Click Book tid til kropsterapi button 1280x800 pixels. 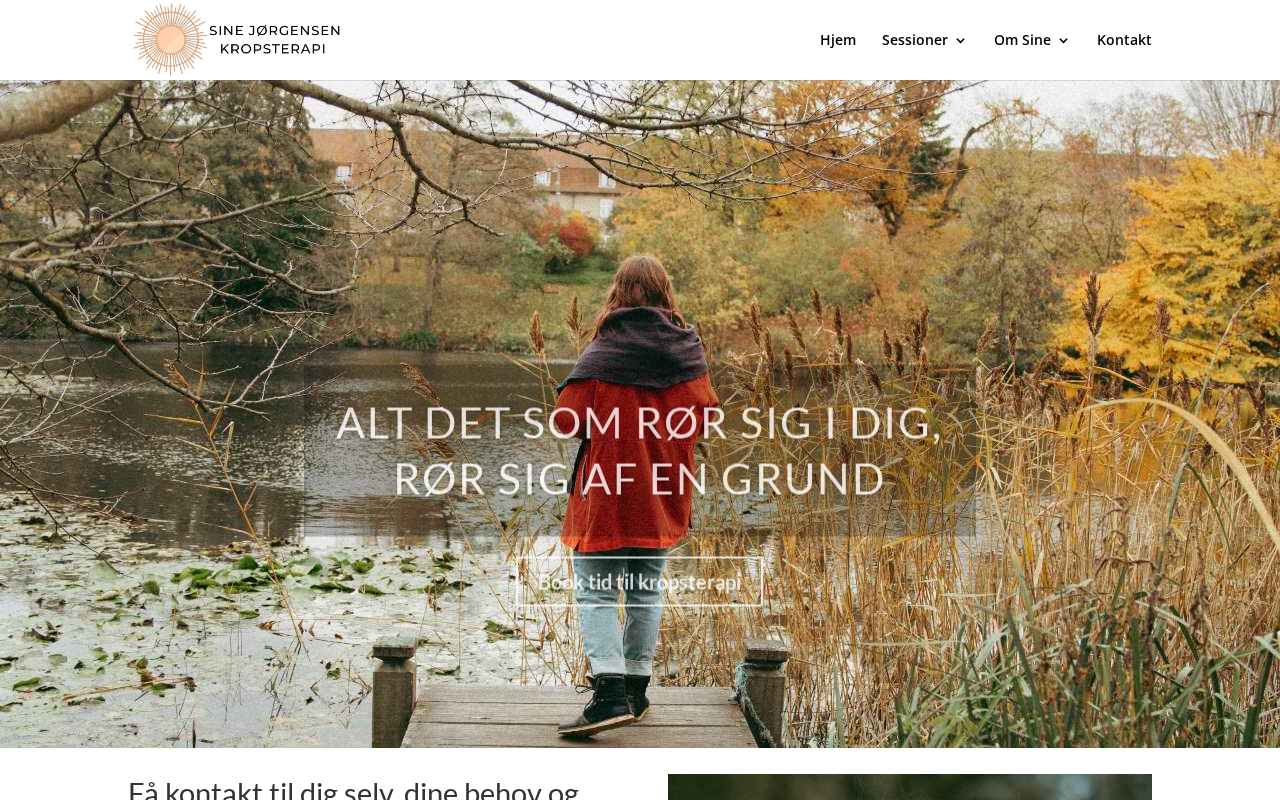(x=639, y=581)
